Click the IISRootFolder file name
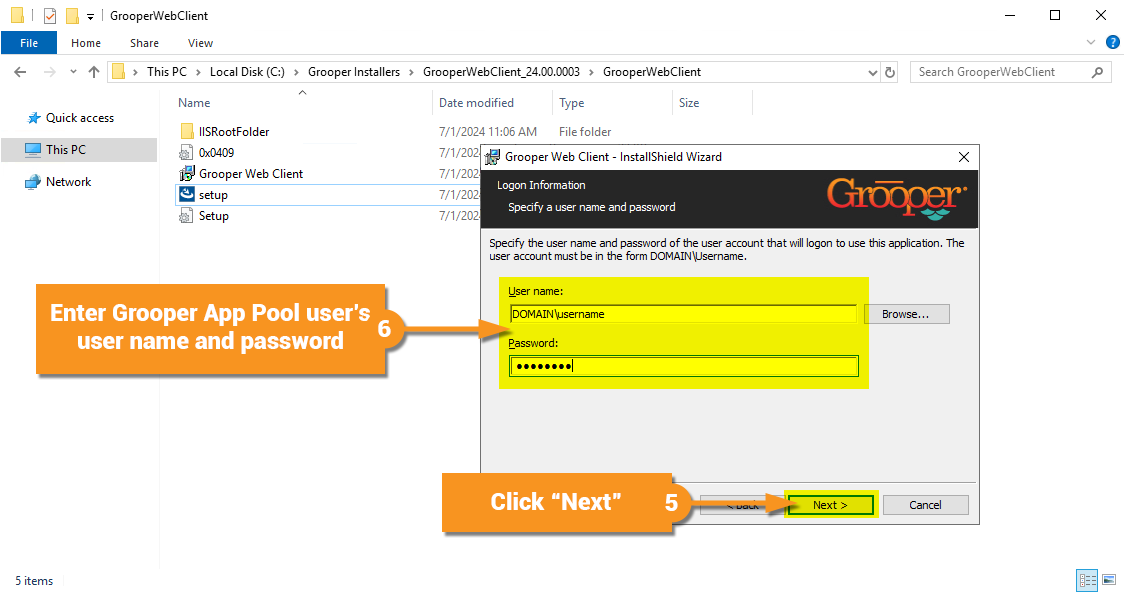 [x=234, y=132]
